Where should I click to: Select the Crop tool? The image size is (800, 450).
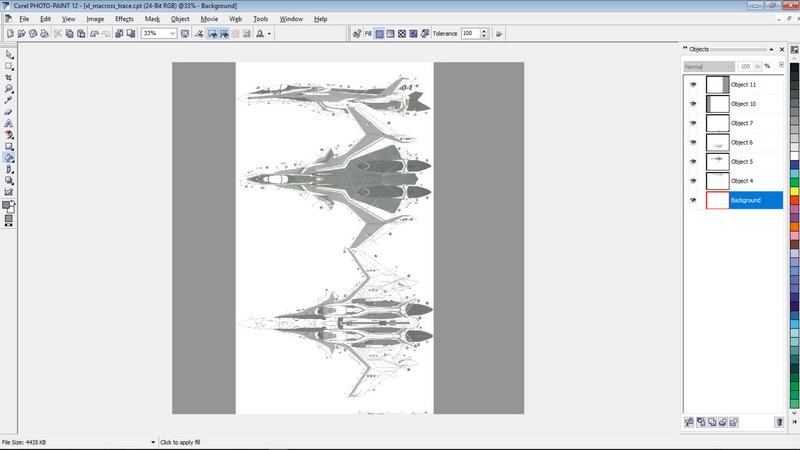9,76
